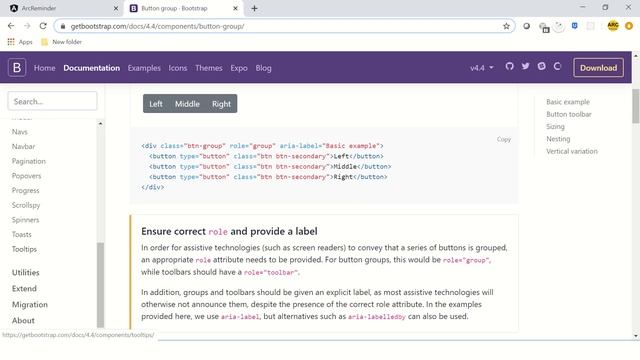Open Scrollspy in the sidebar

[x=26, y=205]
